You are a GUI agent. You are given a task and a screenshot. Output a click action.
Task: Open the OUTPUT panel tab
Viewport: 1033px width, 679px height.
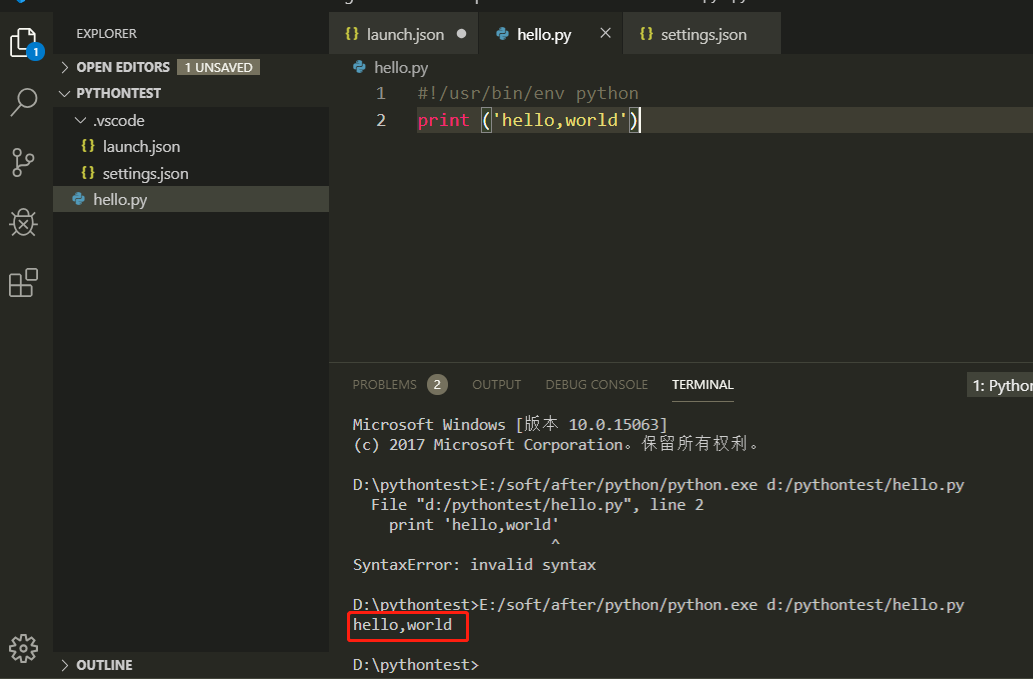496,384
